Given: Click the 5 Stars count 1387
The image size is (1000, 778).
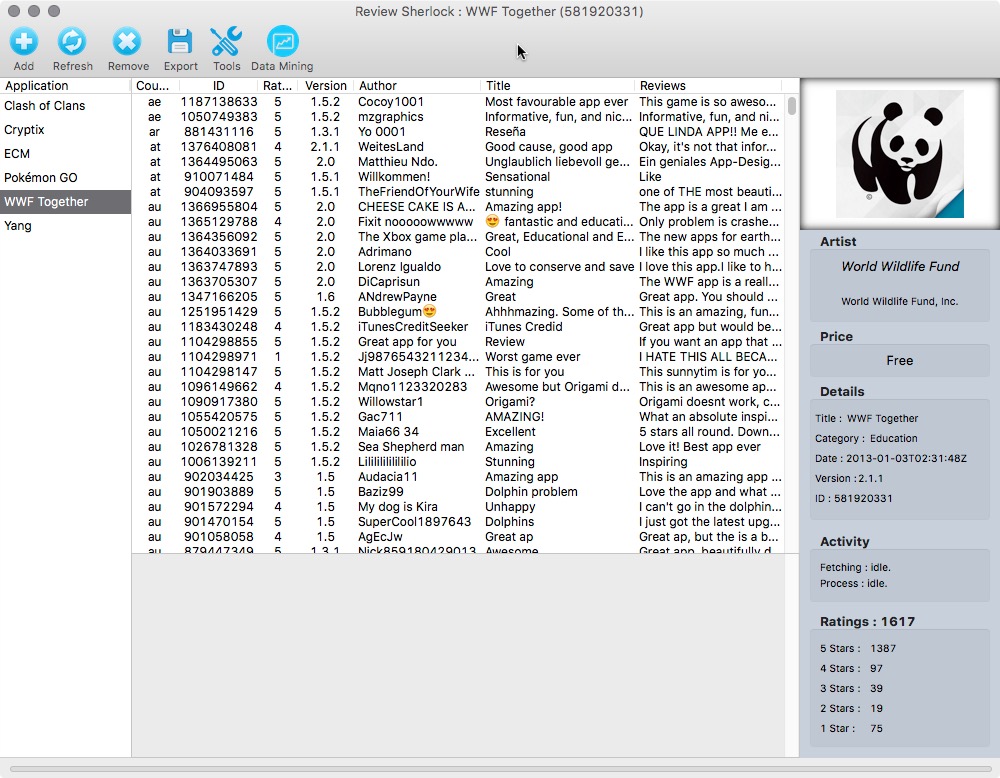Looking at the screenshot, I should [x=883, y=649].
